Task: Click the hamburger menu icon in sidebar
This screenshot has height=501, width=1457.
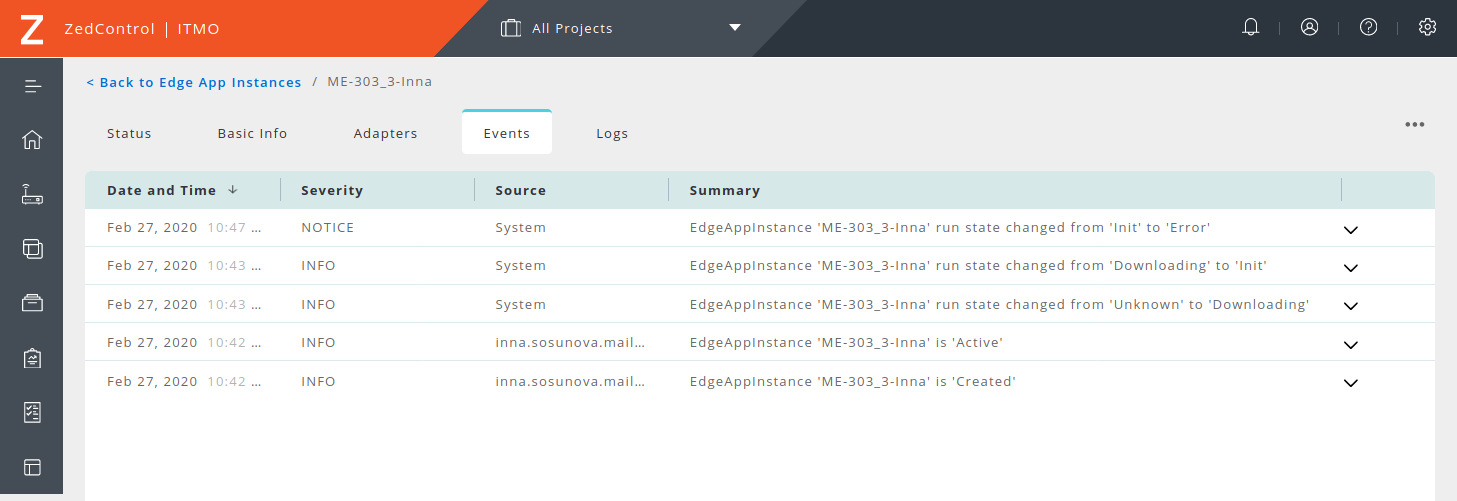Action: pos(32,86)
